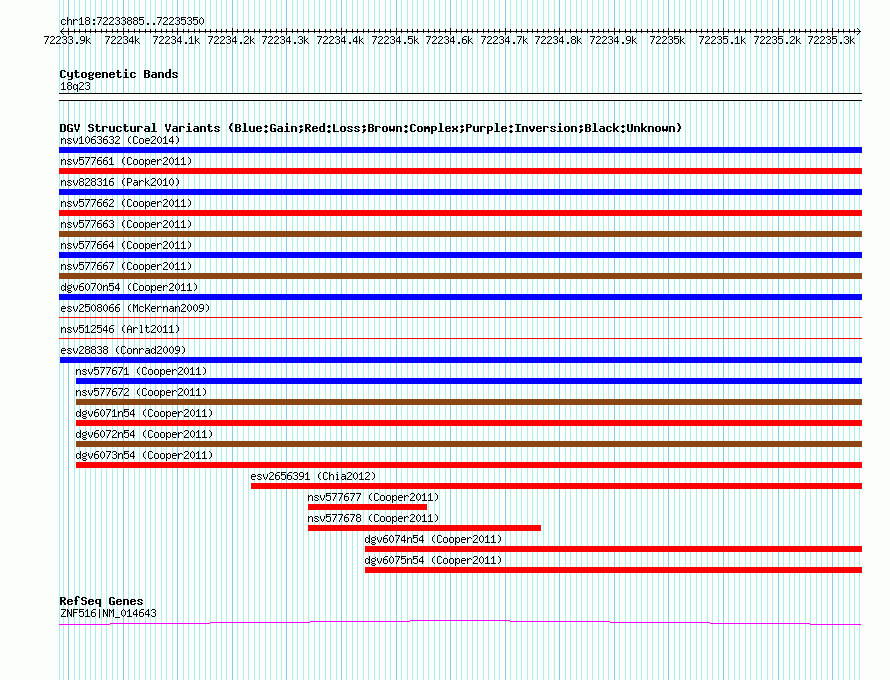Viewport: 890px width, 680px height.
Task: Click the nsv577662 (Cooper2011) label
Action: tap(126, 203)
